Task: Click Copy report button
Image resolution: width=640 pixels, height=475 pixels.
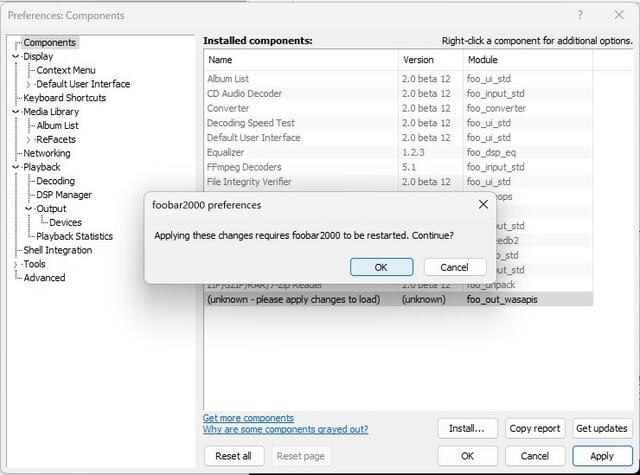Action: point(535,428)
